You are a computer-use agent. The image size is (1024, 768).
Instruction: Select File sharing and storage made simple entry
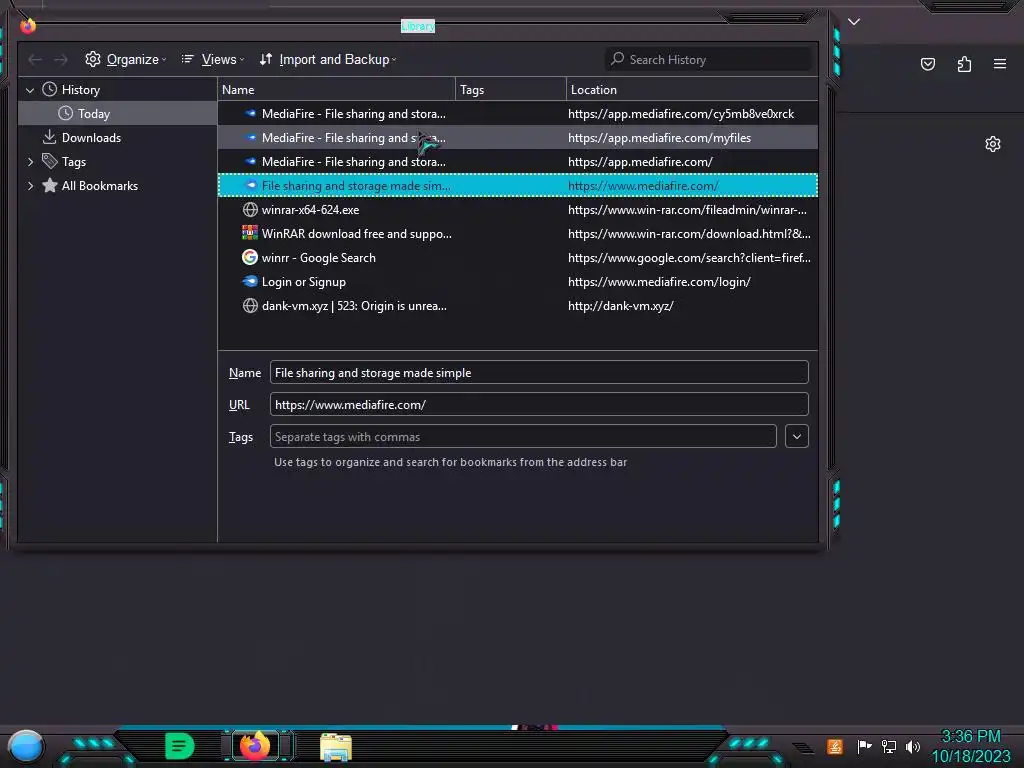coord(518,185)
